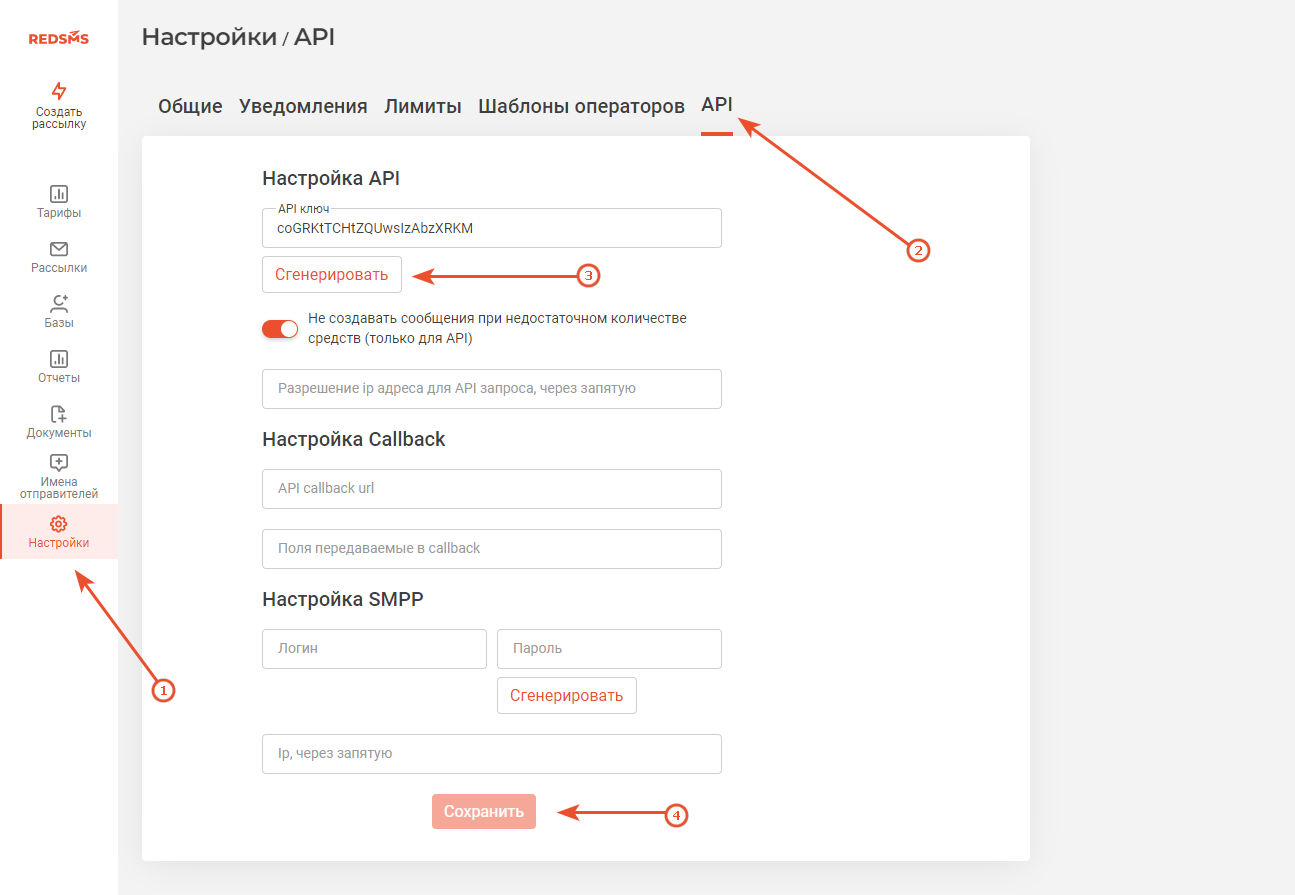
Task: Focus the SMPP Ip comma-separated field
Action: click(x=492, y=754)
